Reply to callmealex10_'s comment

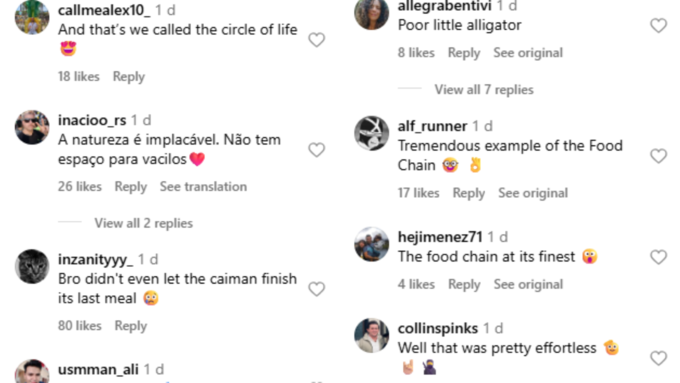[129, 76]
